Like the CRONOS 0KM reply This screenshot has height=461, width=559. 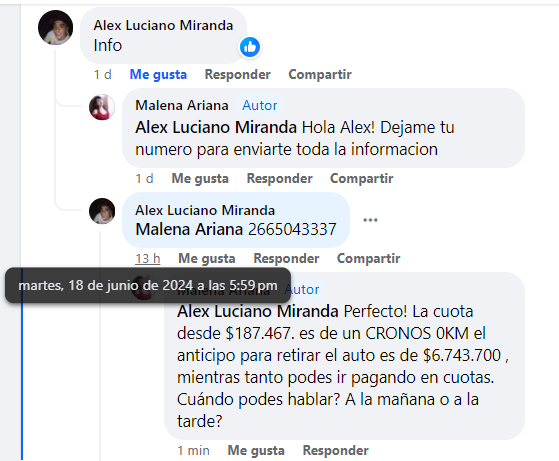256,450
